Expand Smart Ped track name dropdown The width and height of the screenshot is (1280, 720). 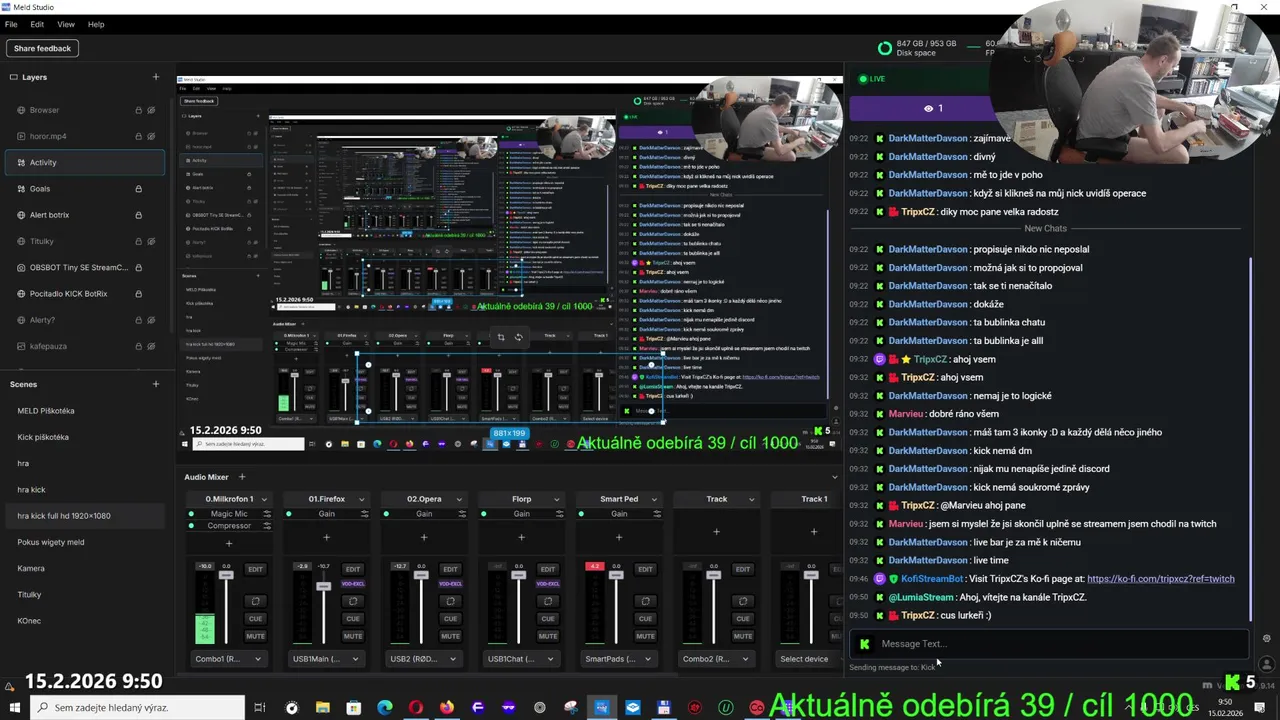coord(654,499)
